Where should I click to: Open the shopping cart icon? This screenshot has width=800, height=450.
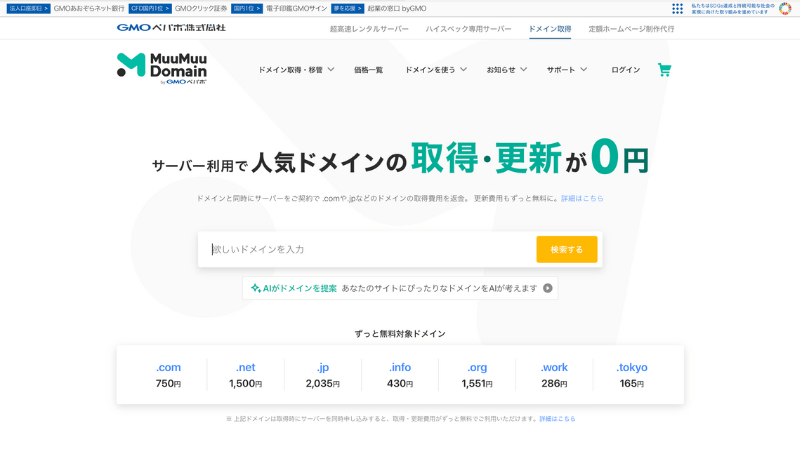(664, 70)
